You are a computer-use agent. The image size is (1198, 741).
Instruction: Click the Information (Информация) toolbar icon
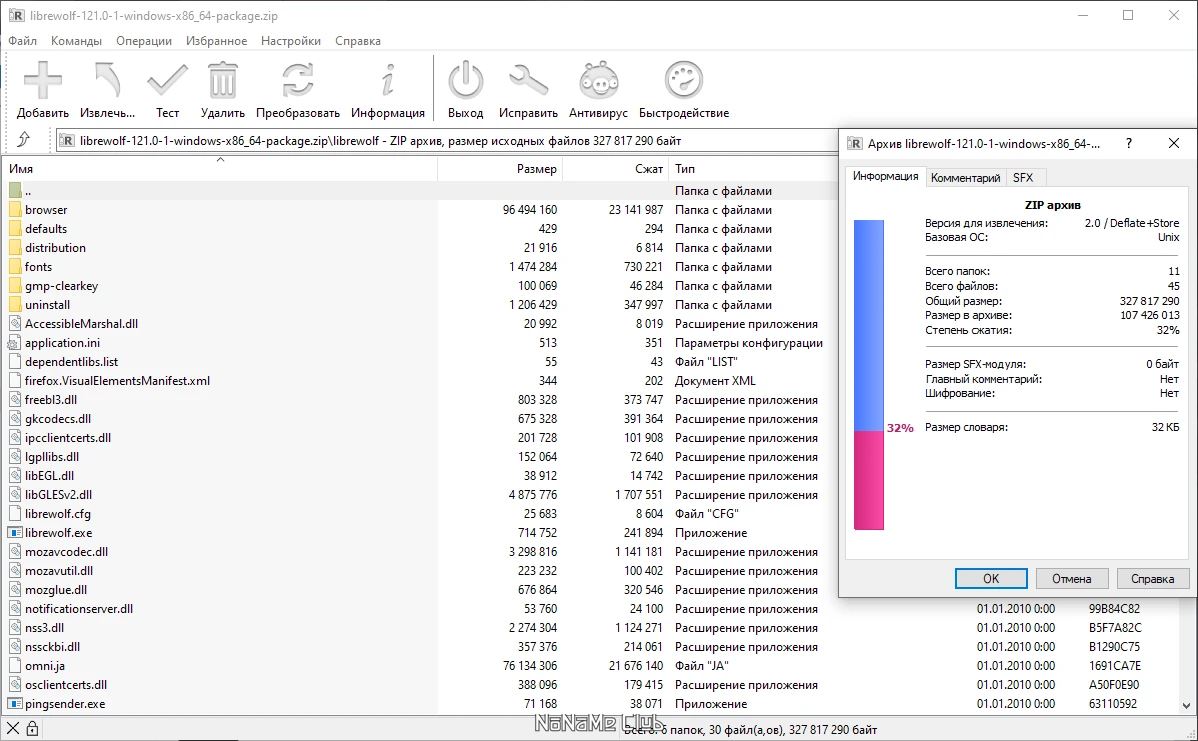coord(388,81)
